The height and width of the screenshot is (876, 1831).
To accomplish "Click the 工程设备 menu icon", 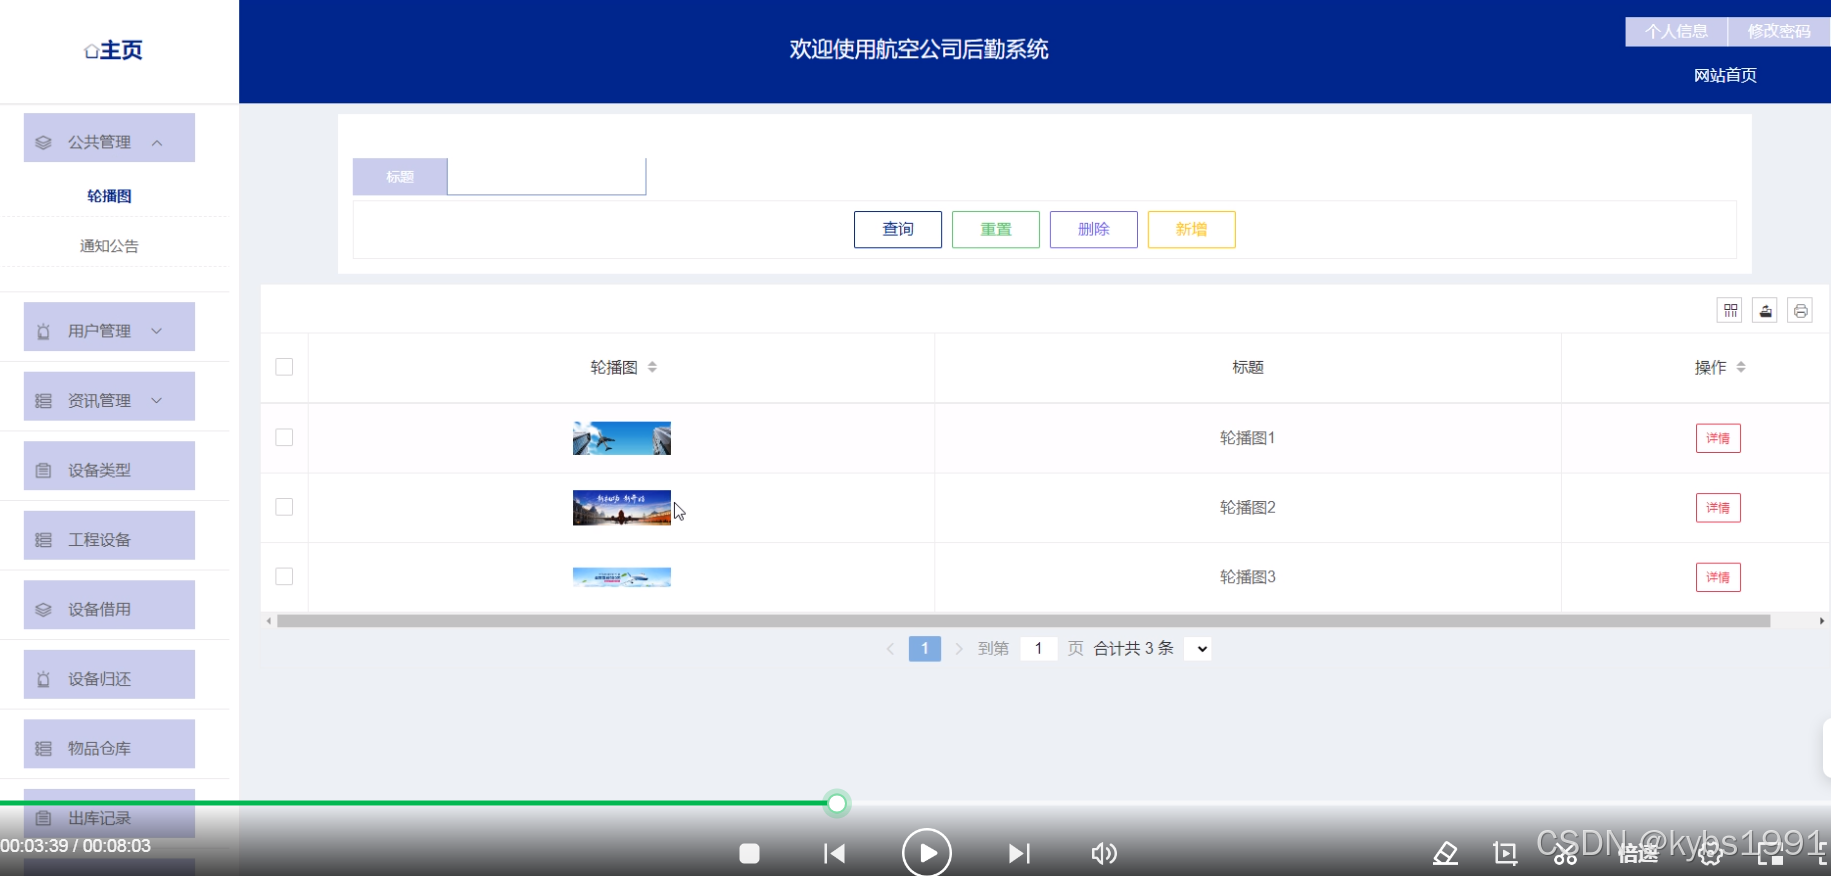I will click(43, 540).
